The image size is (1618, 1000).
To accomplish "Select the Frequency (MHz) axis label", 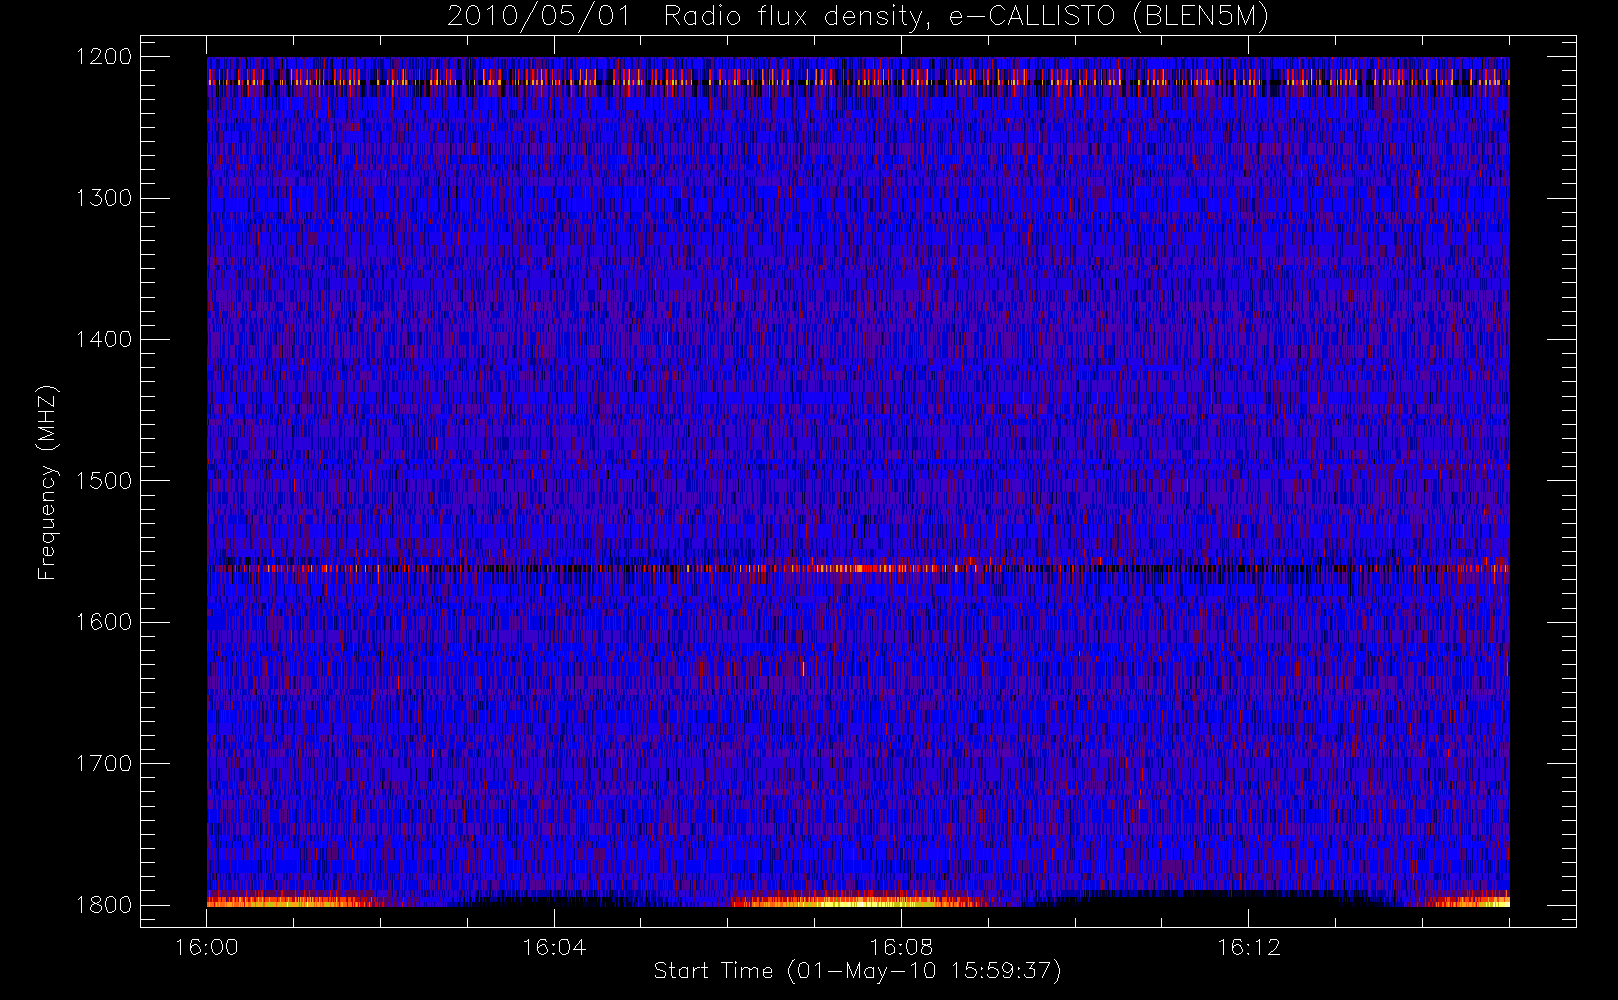I will point(47,482).
